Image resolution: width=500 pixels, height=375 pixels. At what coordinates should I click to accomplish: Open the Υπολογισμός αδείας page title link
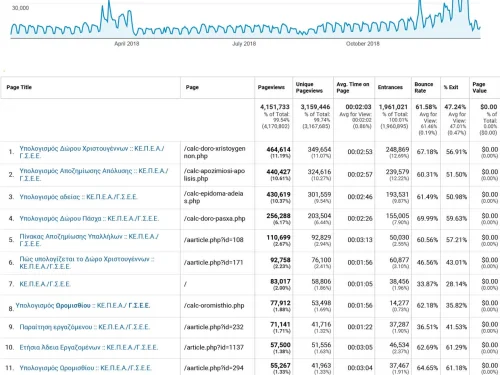point(78,197)
